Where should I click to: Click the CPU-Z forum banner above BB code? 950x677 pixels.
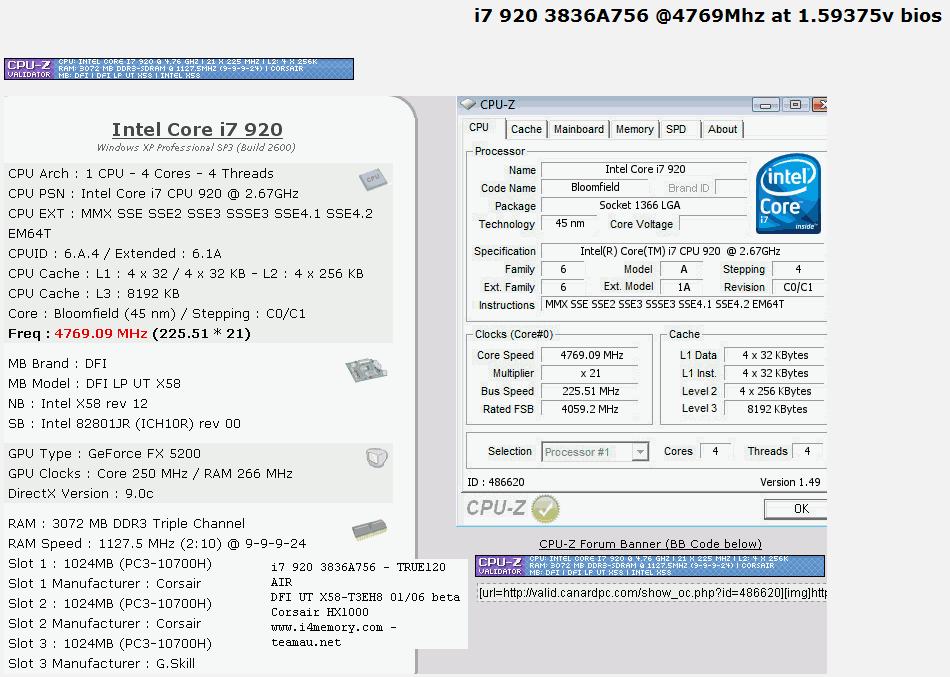[650, 566]
